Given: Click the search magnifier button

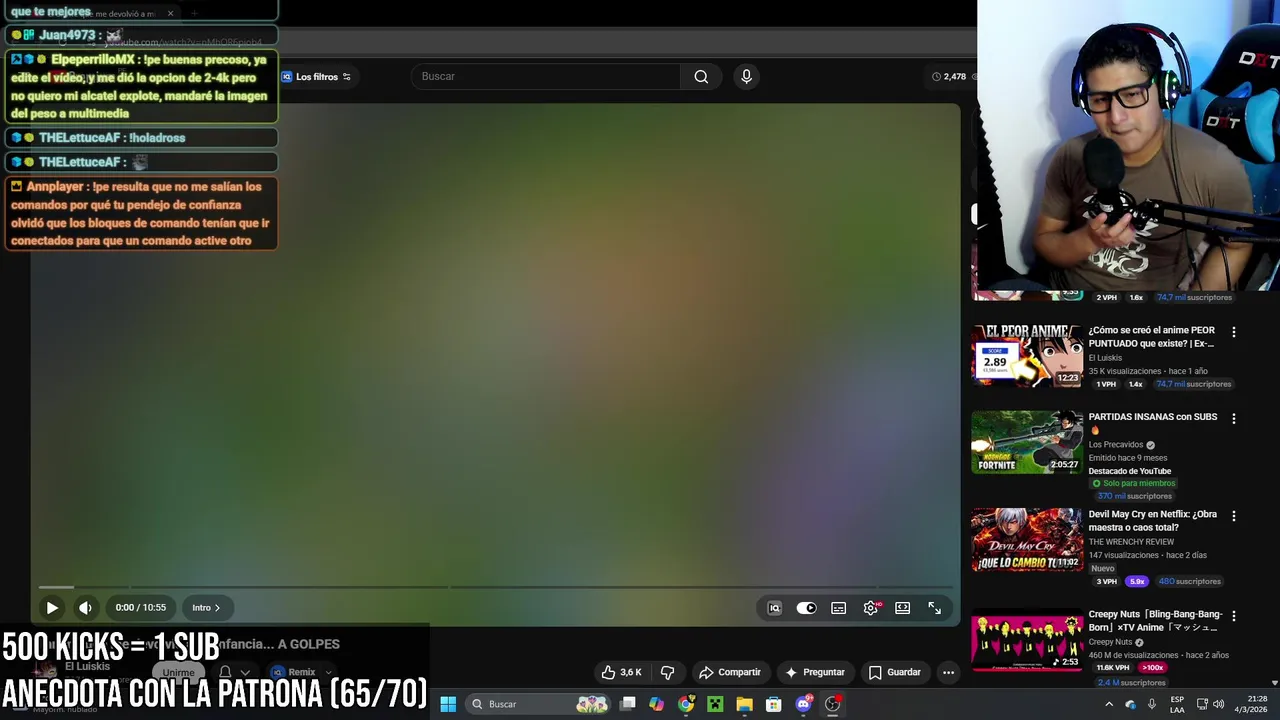Looking at the screenshot, I should click(x=701, y=76).
